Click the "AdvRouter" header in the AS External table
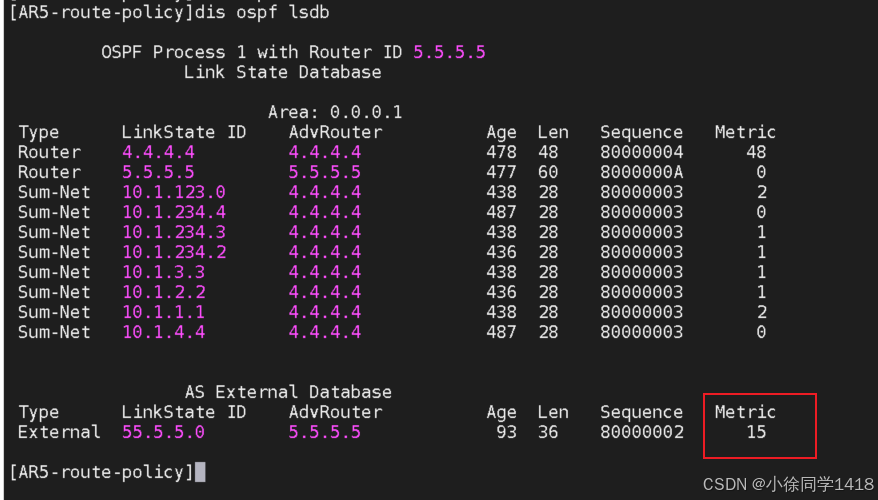The height and width of the screenshot is (500, 878). pyautogui.click(x=335, y=412)
